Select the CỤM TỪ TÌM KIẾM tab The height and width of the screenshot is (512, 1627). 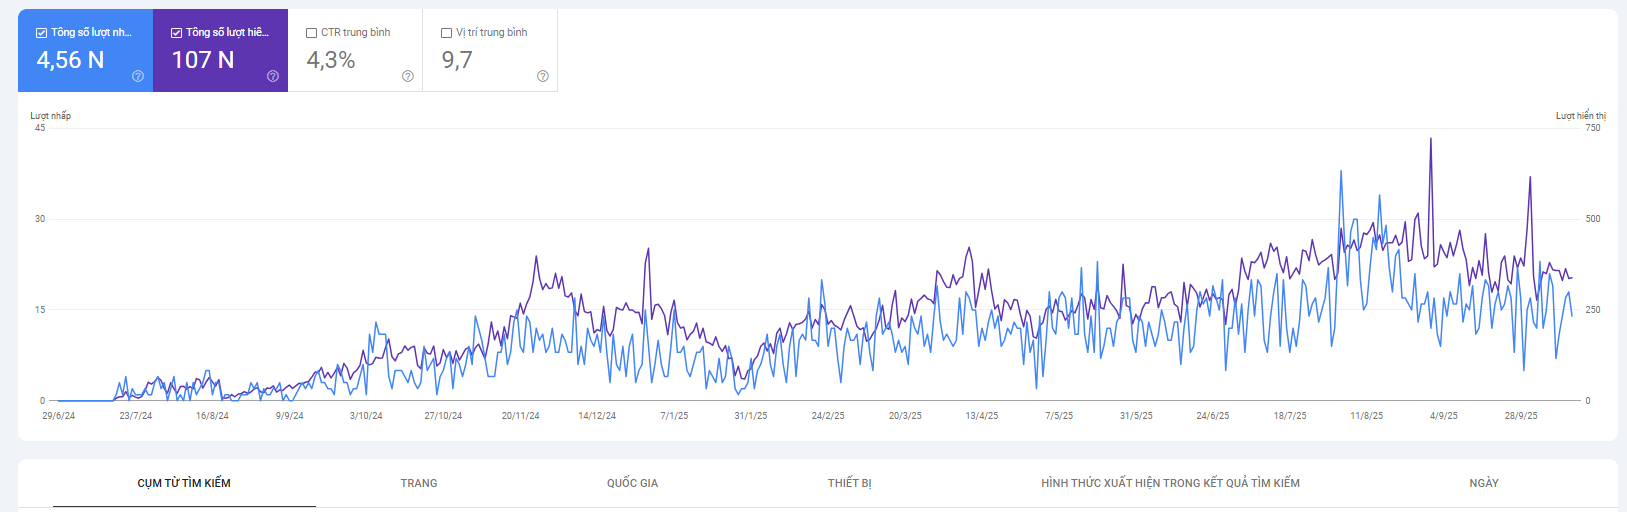pos(184,483)
